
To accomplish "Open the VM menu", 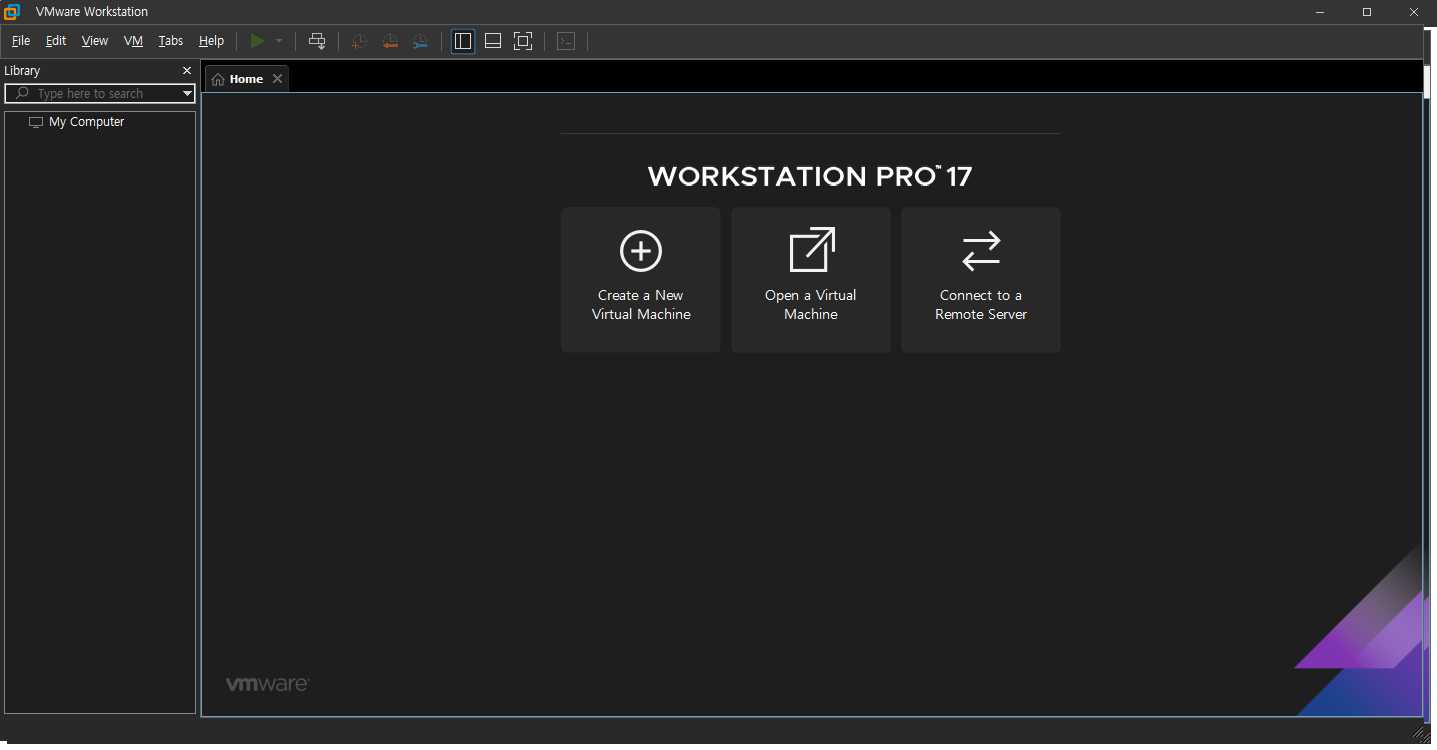I will (133, 41).
